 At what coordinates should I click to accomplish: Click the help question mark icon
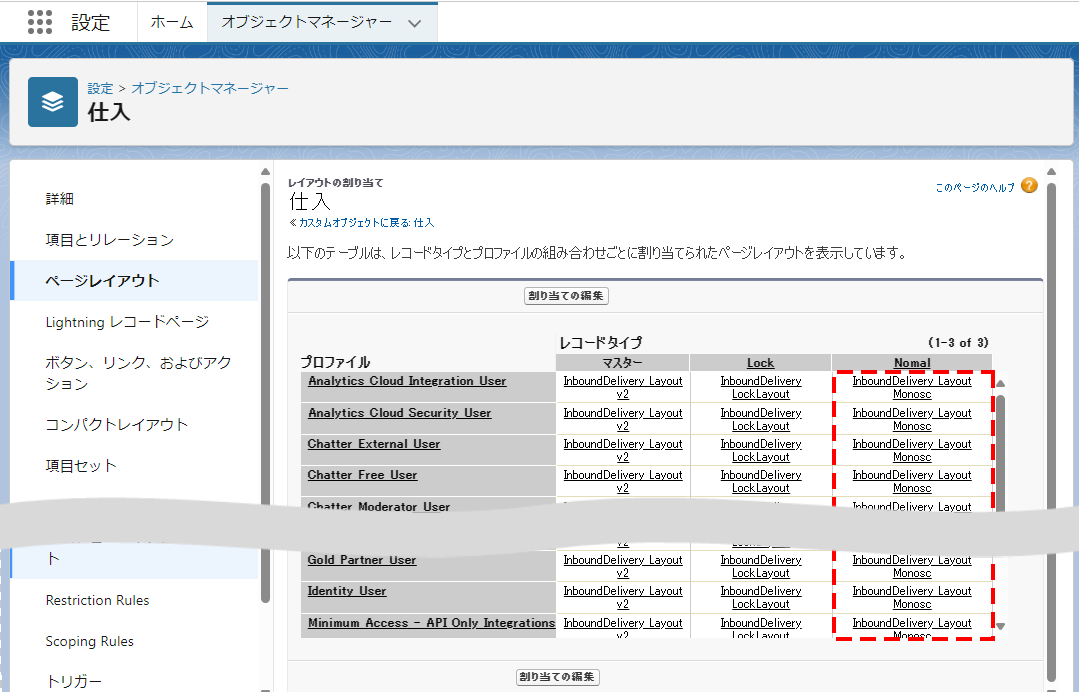(x=1029, y=186)
